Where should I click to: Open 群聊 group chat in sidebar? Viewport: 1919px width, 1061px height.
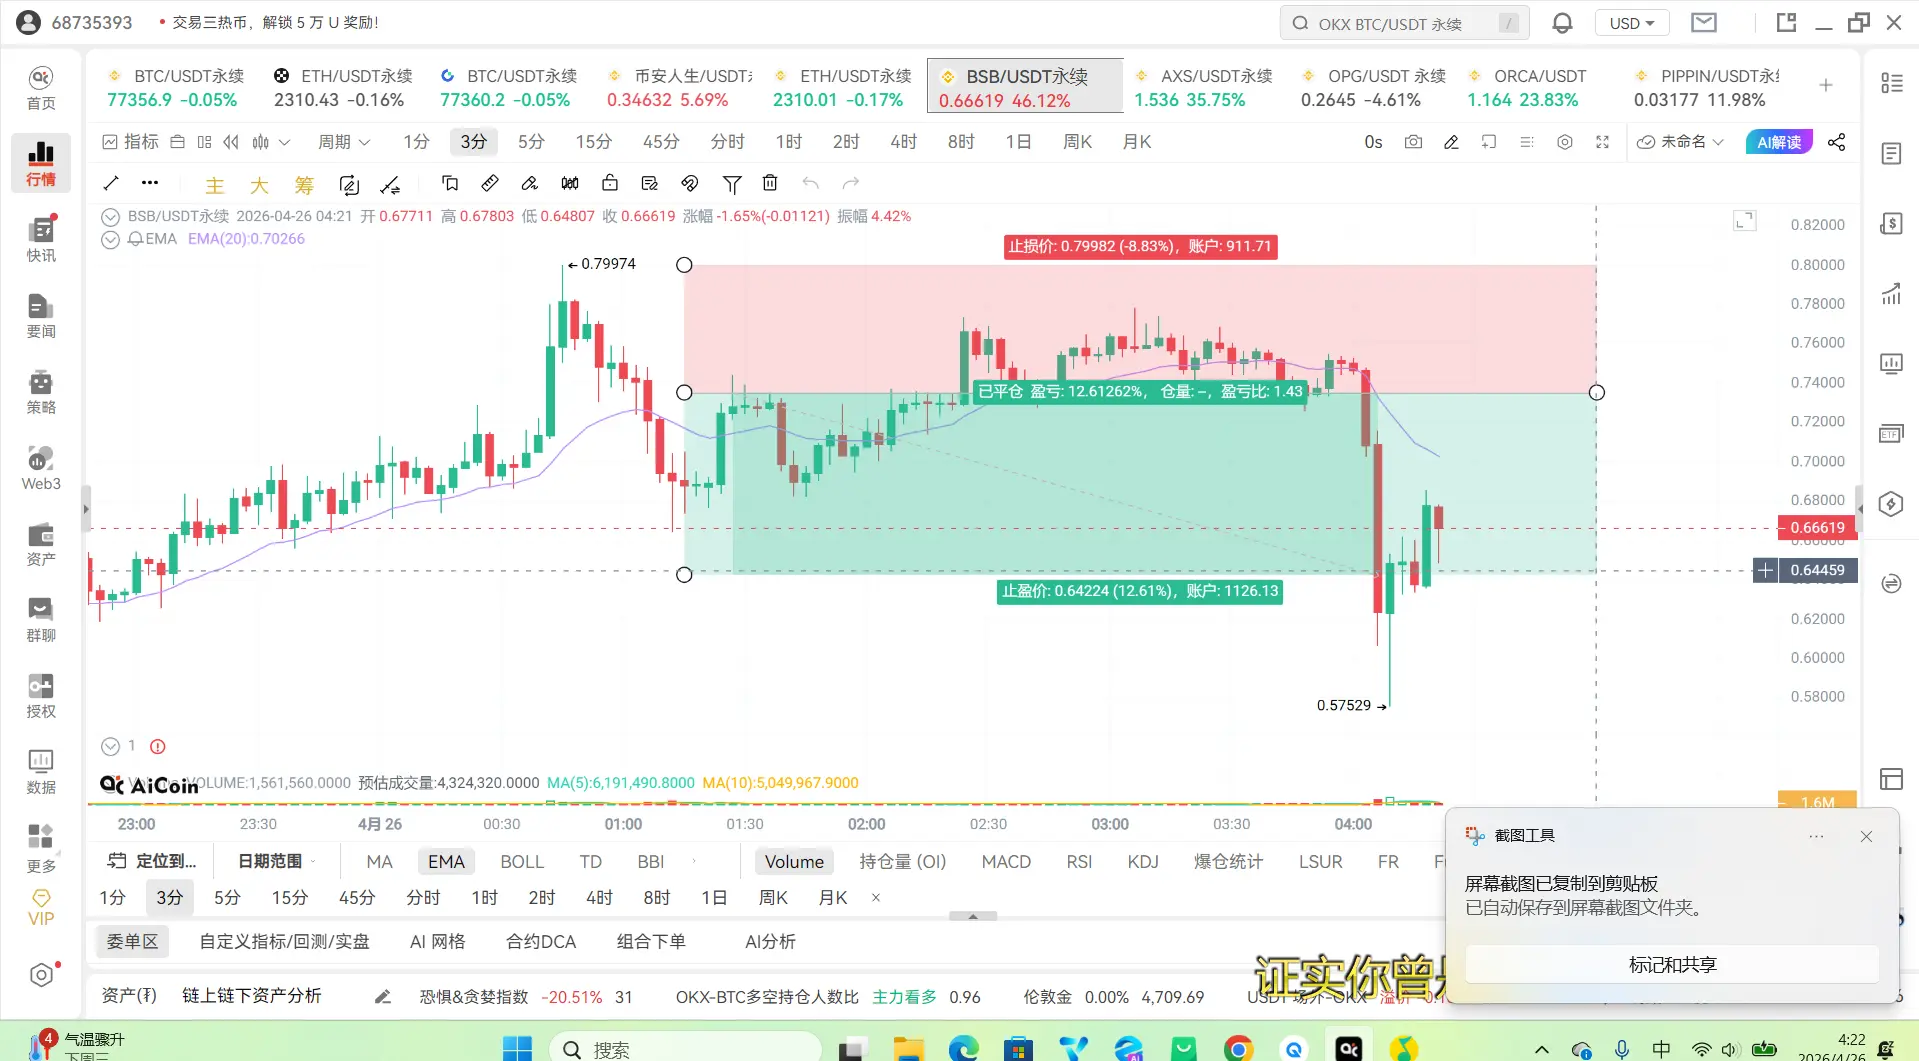pyautogui.click(x=41, y=620)
